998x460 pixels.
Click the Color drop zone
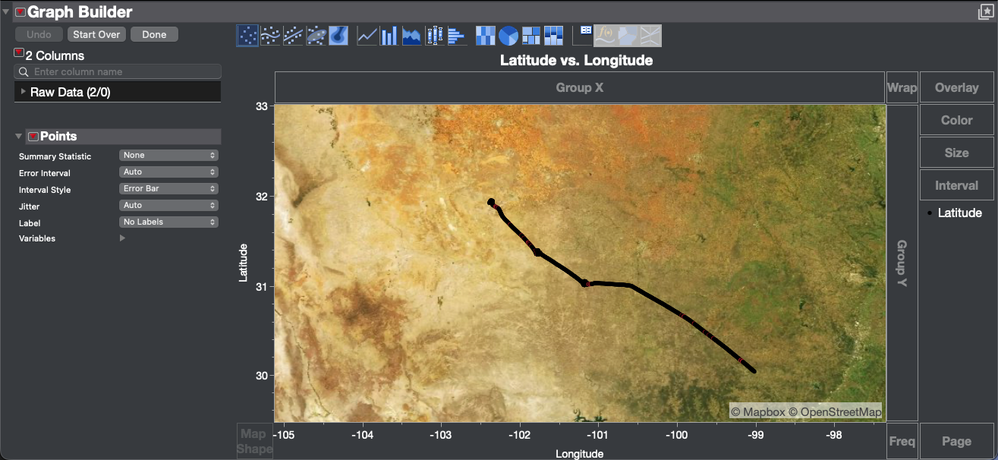(x=957, y=120)
